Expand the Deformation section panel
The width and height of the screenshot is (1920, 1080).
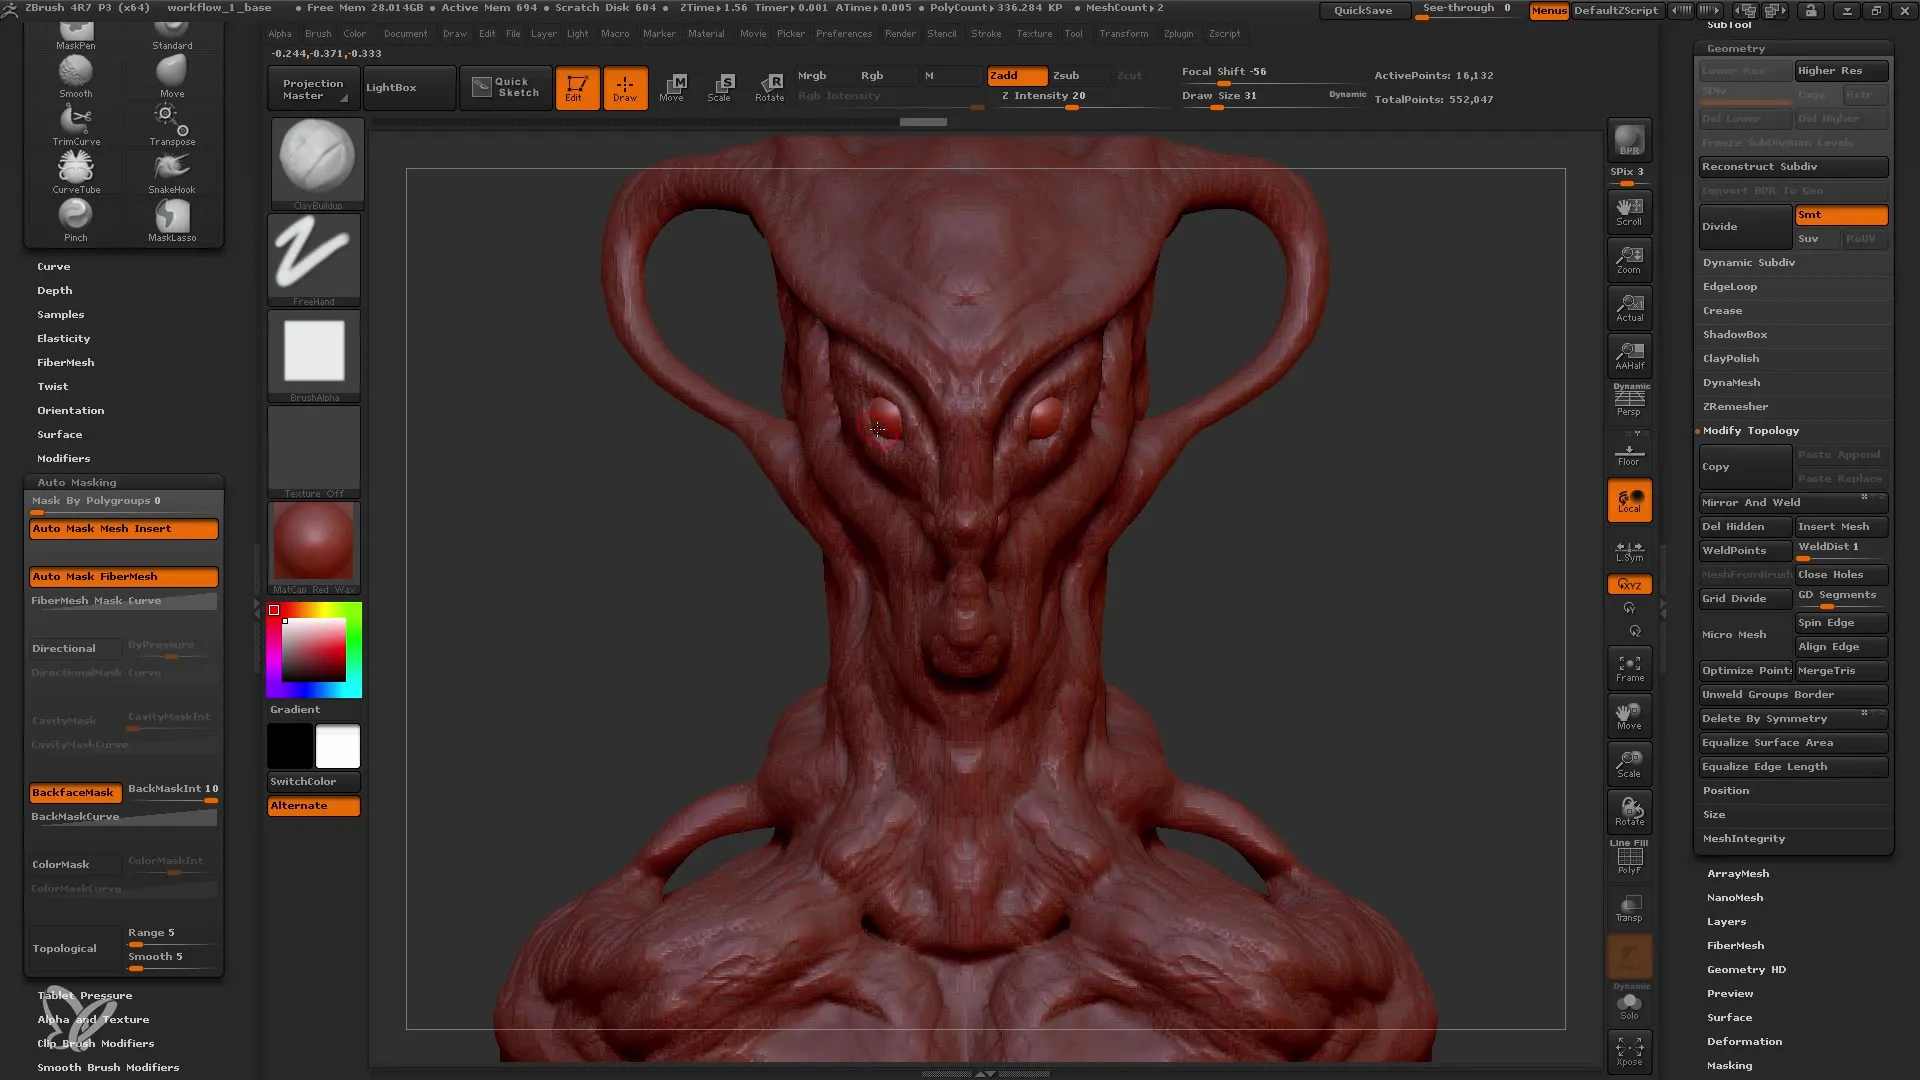(x=1743, y=1040)
